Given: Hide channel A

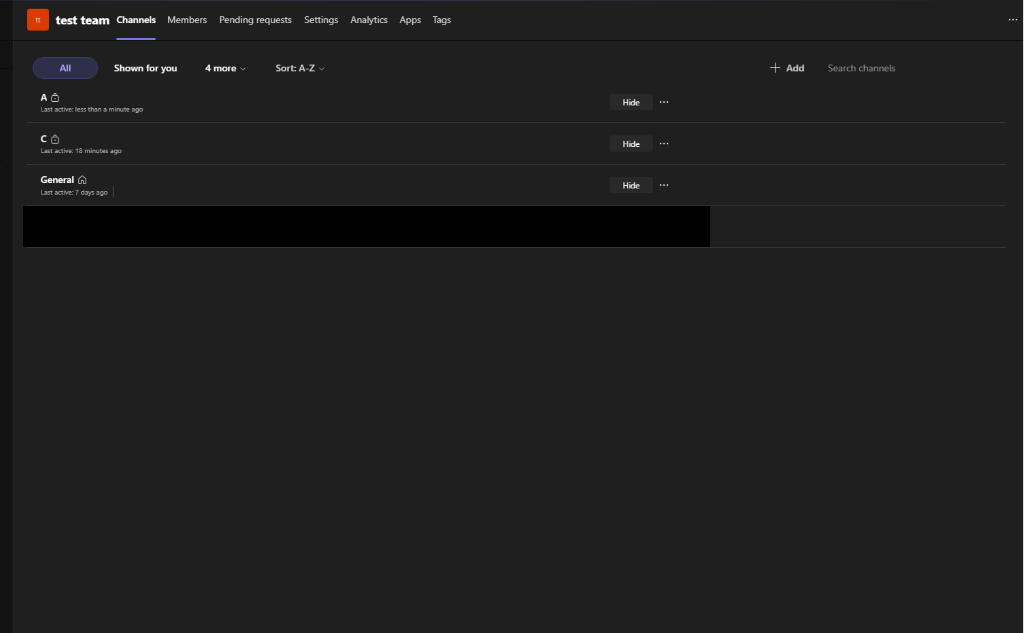Looking at the screenshot, I should (631, 102).
